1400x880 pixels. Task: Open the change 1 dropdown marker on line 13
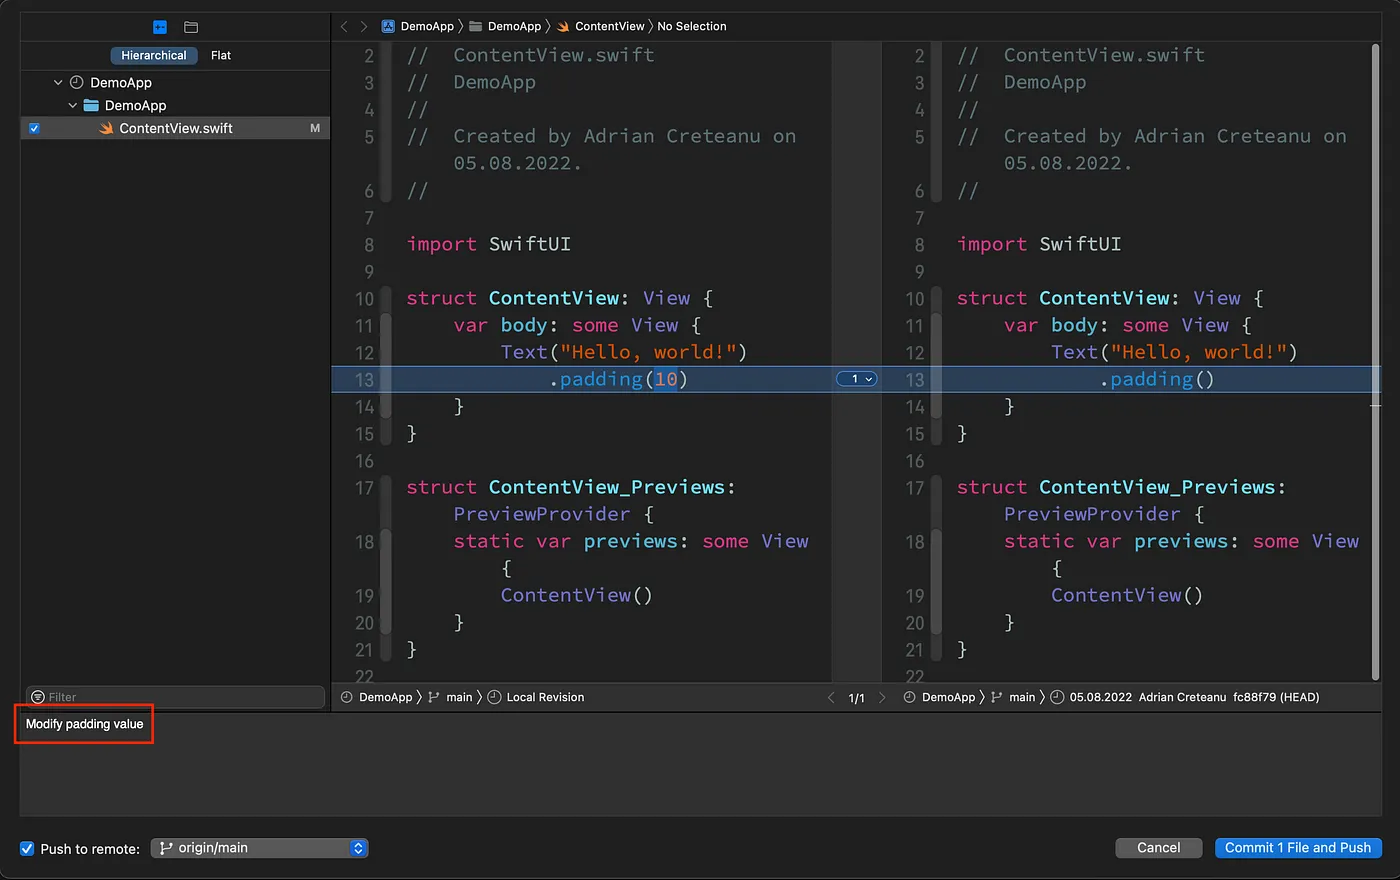click(857, 379)
